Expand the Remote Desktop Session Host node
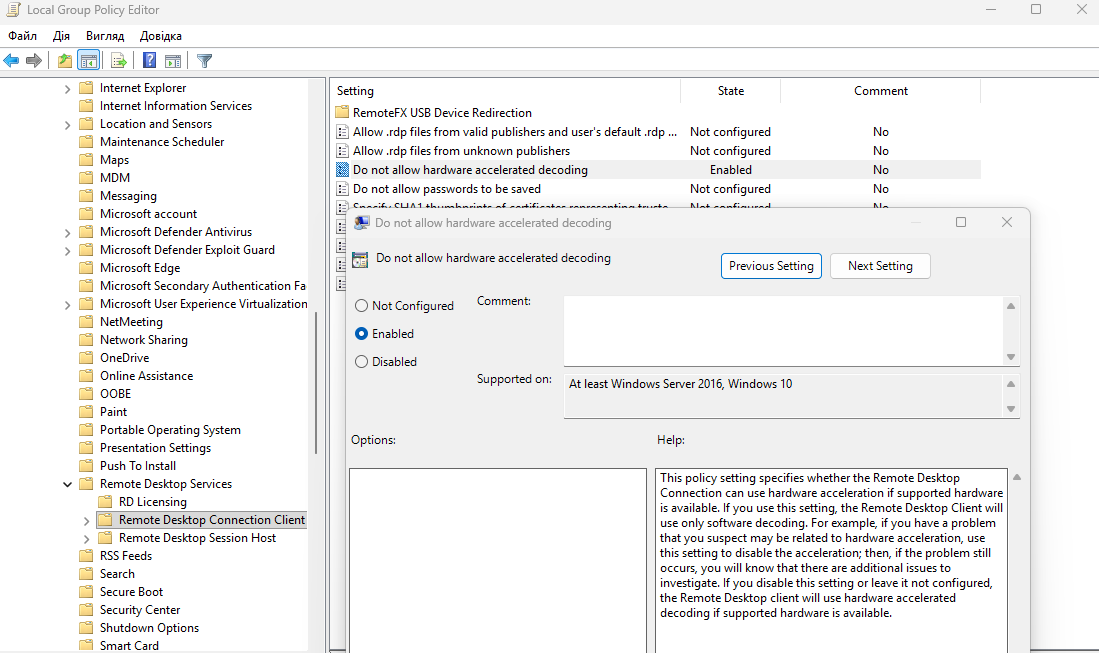The image size is (1099, 653). (x=87, y=538)
